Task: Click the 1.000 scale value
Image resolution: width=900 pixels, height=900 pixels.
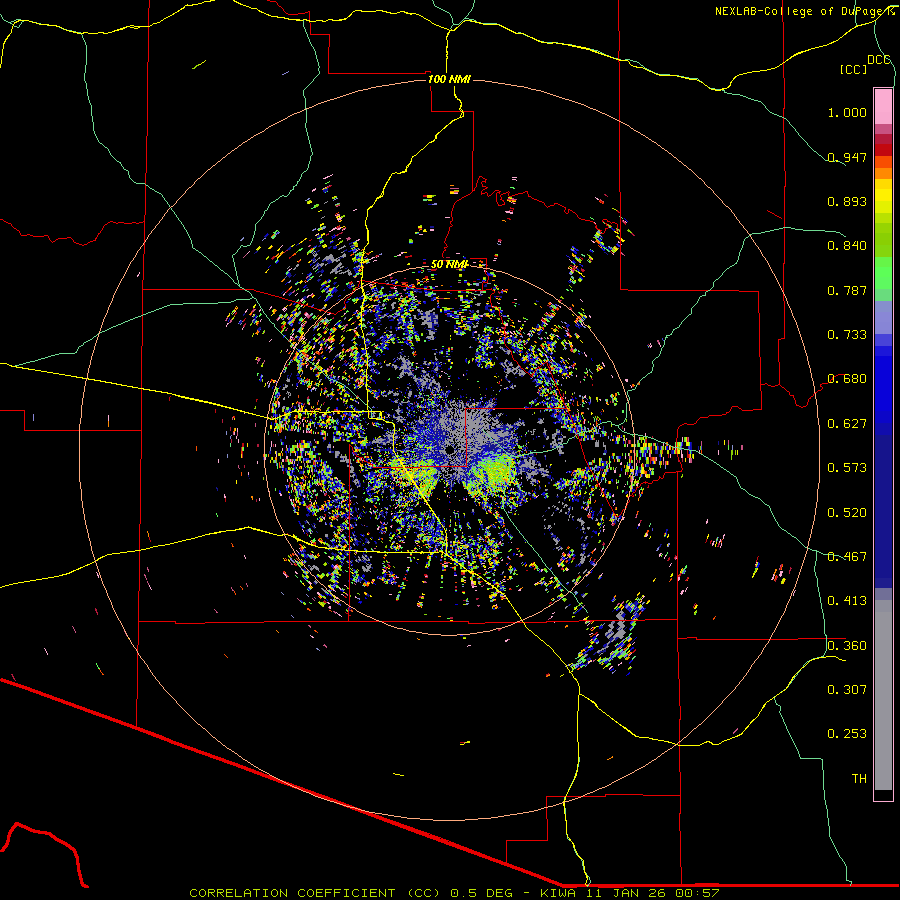Action: click(x=847, y=112)
